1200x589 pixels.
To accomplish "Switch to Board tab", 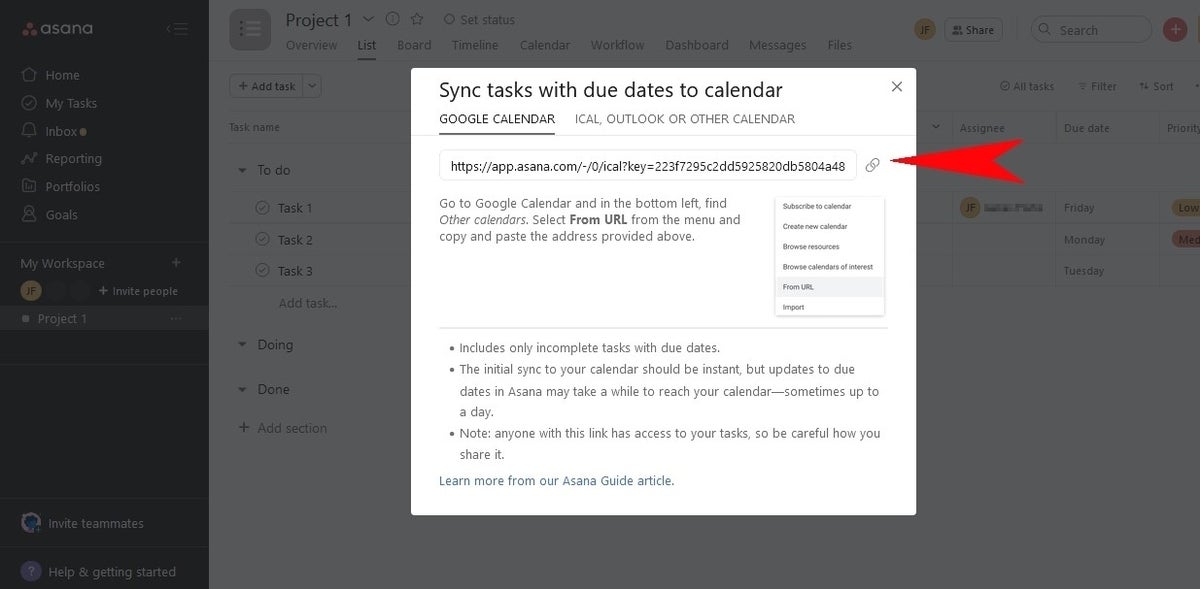I will pyautogui.click(x=414, y=45).
